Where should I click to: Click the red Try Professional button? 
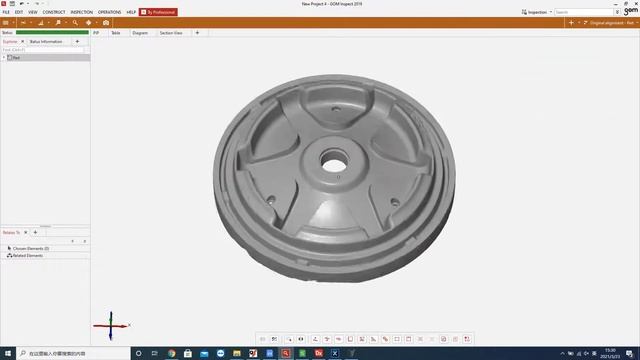tap(158, 12)
